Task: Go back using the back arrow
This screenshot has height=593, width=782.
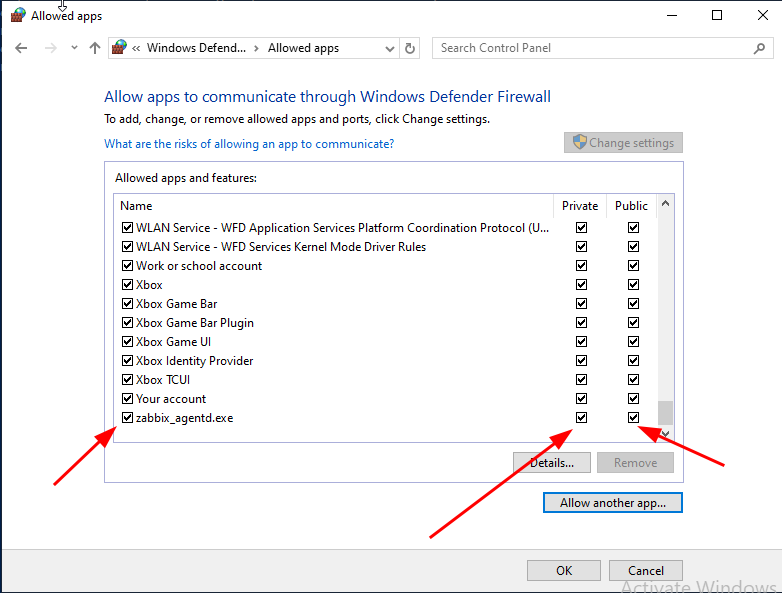Action: tap(21, 48)
